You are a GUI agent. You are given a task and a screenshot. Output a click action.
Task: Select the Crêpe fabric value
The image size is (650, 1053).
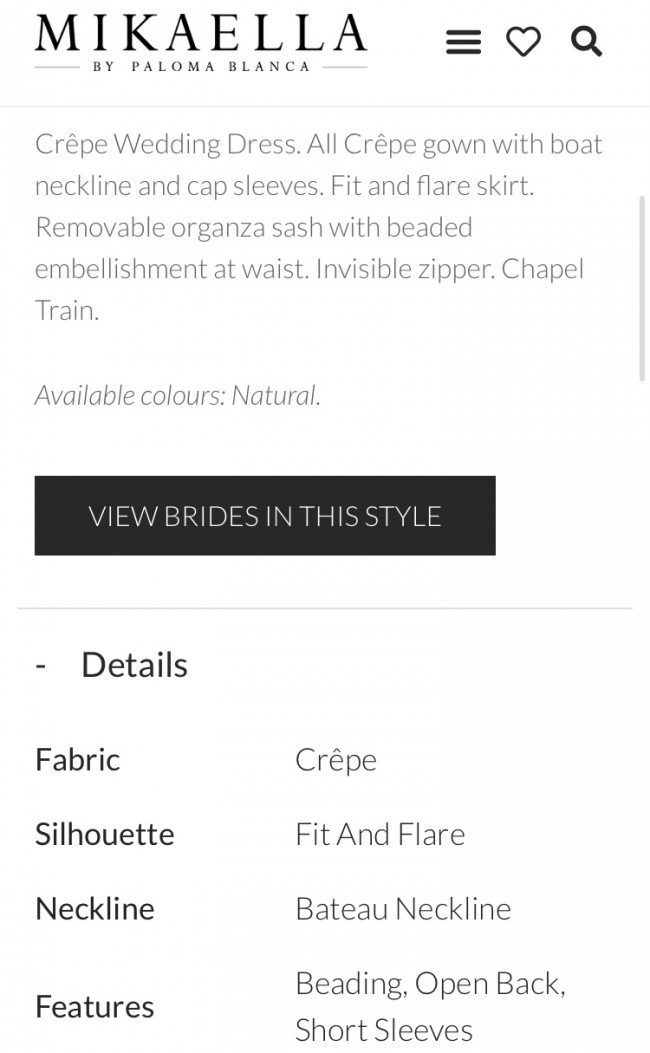336,759
